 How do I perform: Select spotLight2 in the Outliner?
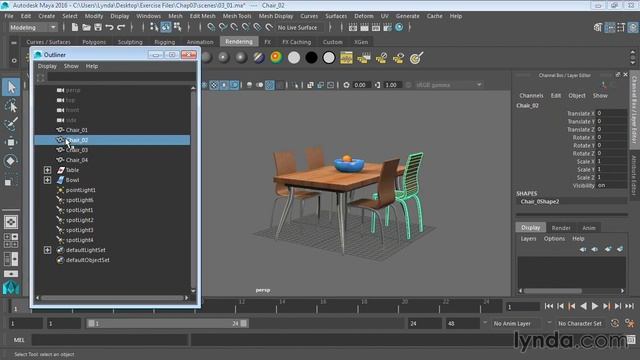click(80, 220)
